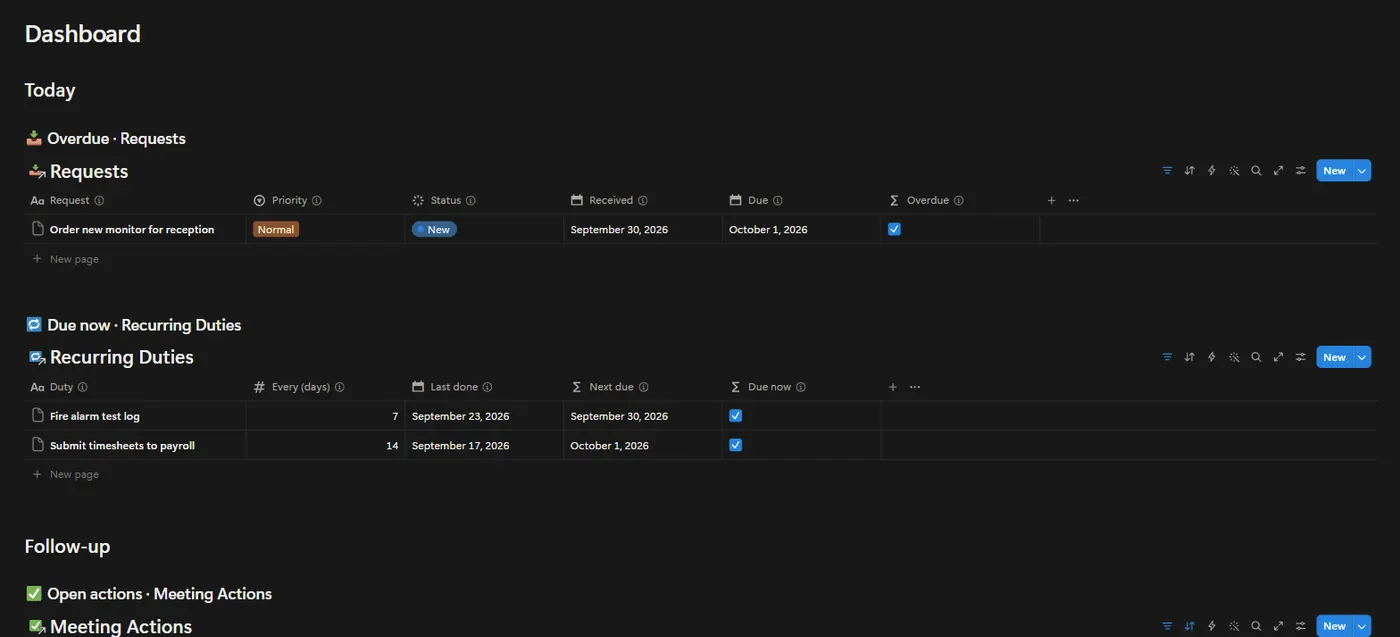Click the New status pill
The height and width of the screenshot is (637, 1400).
point(434,229)
